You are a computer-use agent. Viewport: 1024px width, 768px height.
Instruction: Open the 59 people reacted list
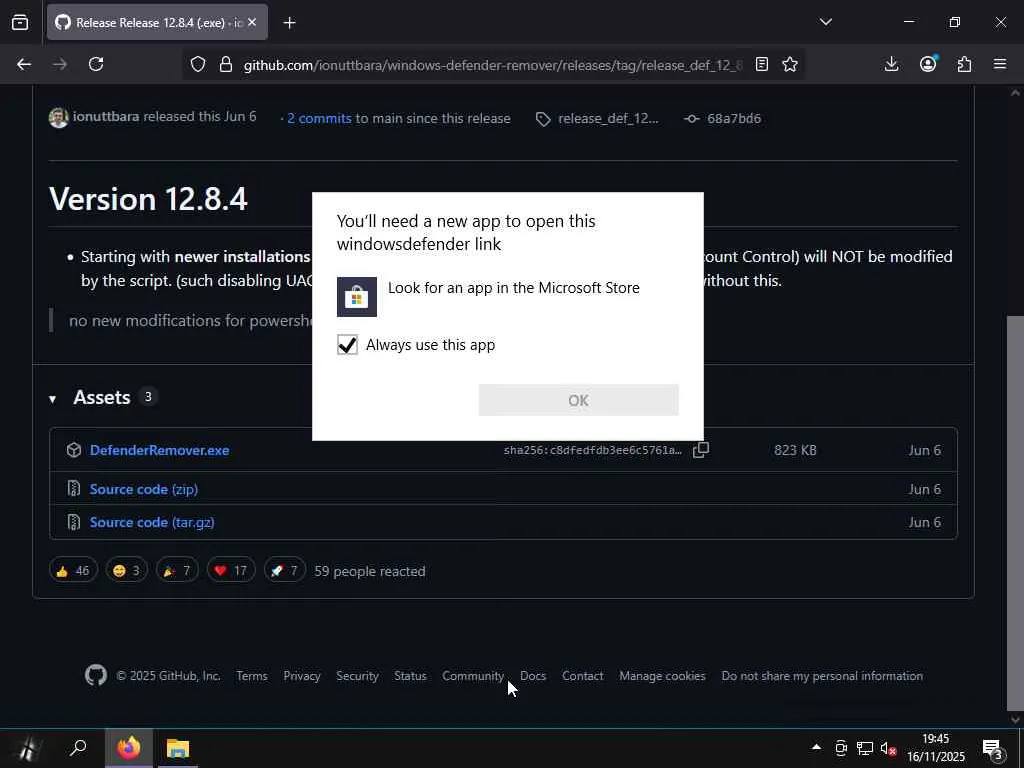[370, 571]
